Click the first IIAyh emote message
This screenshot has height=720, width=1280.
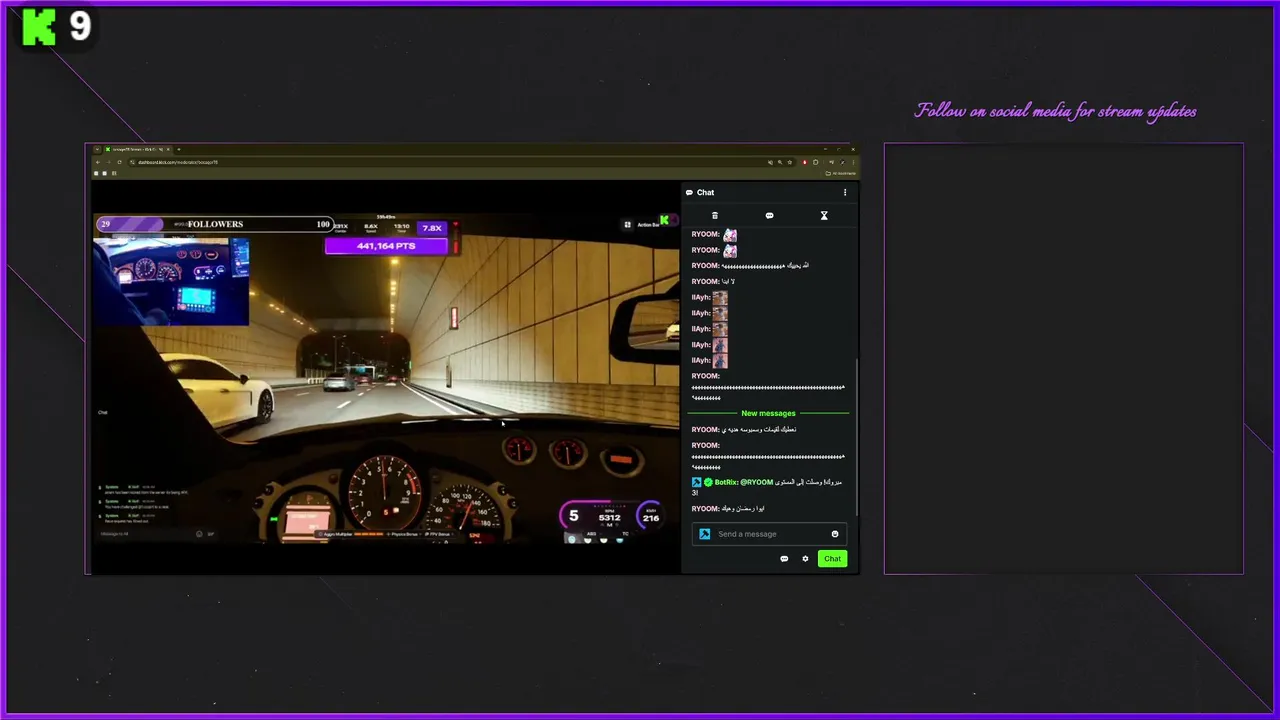[710, 297]
